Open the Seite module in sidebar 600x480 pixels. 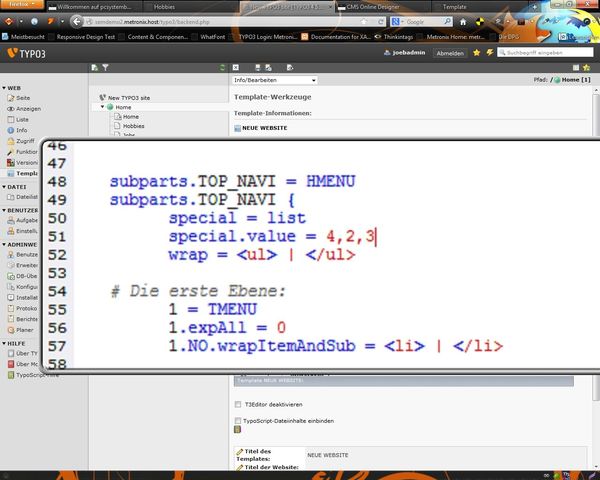(22, 97)
